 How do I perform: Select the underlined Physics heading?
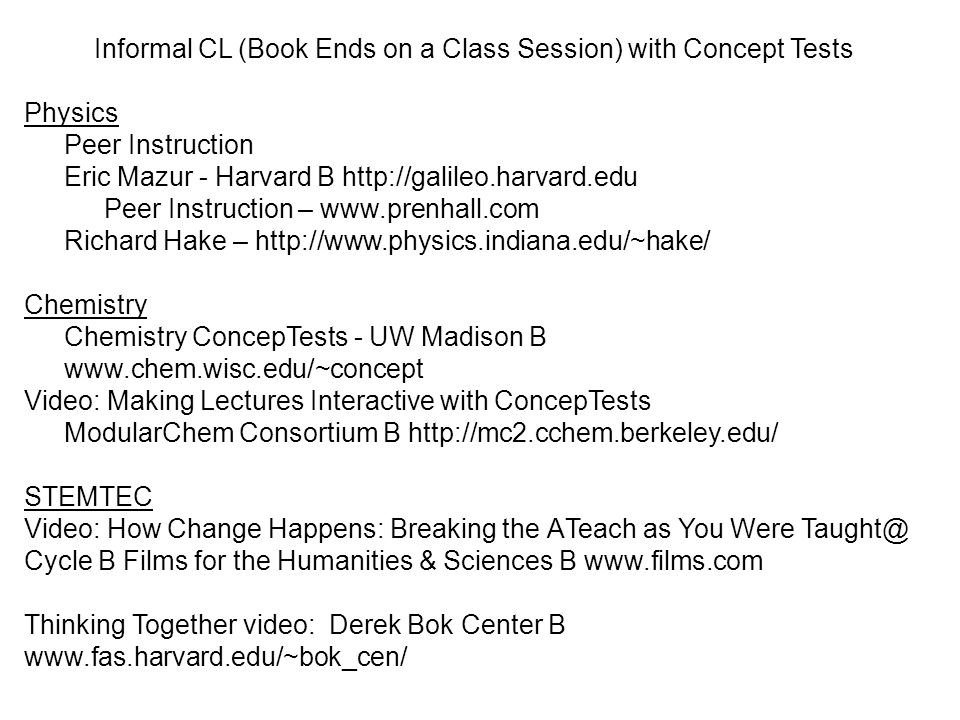pos(71,113)
